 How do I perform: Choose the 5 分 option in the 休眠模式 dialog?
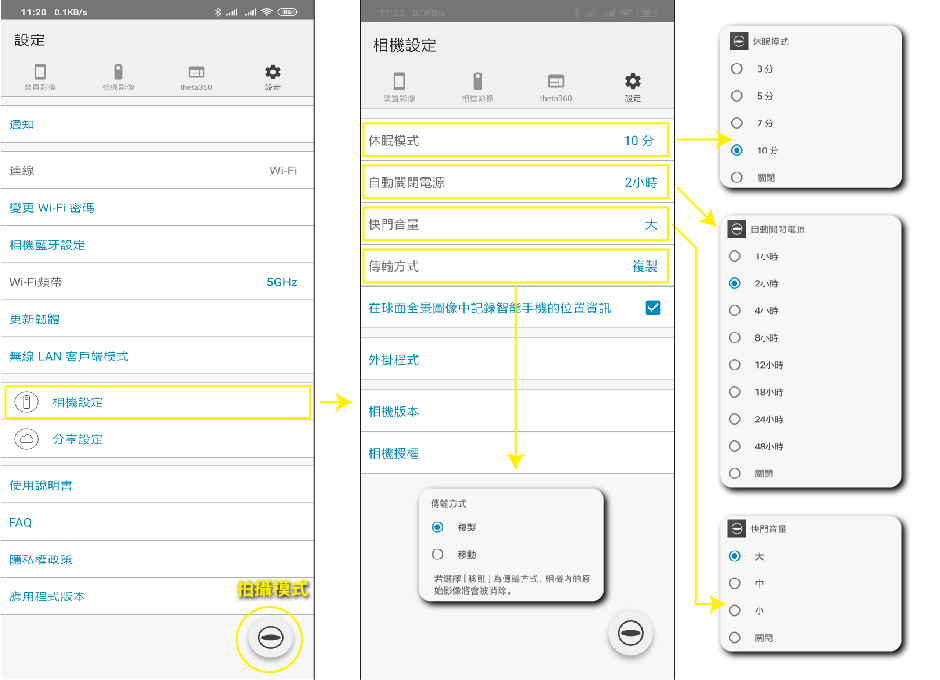pyautogui.click(x=737, y=96)
